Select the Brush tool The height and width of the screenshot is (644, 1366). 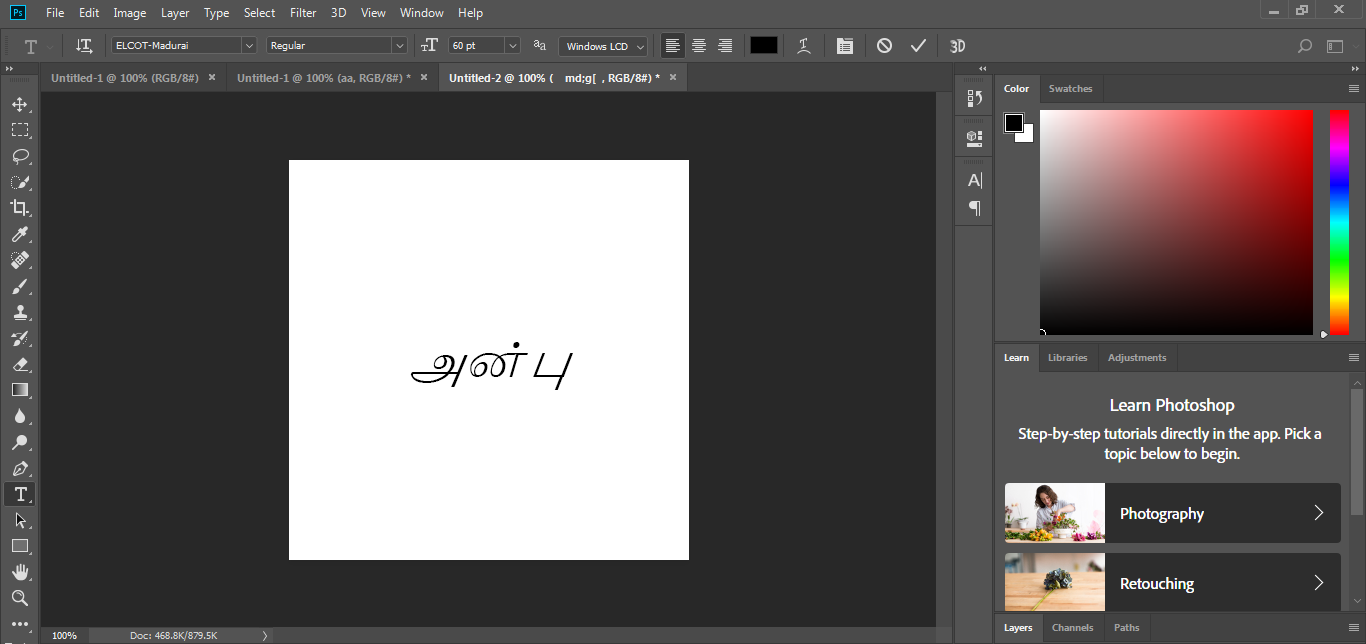pyautogui.click(x=20, y=286)
